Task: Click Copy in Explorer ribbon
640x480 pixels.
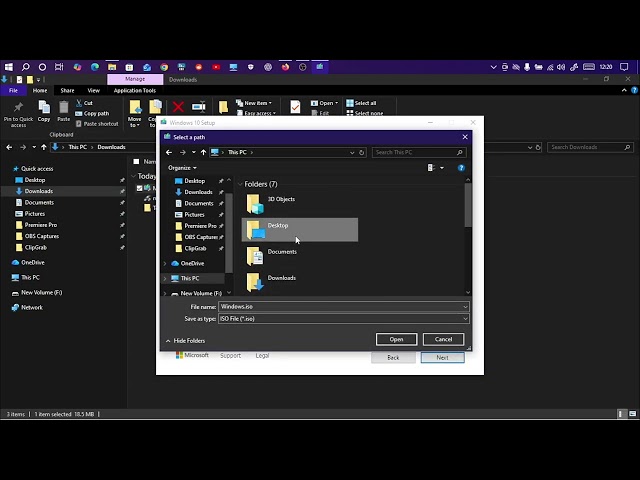Action: tap(44, 111)
